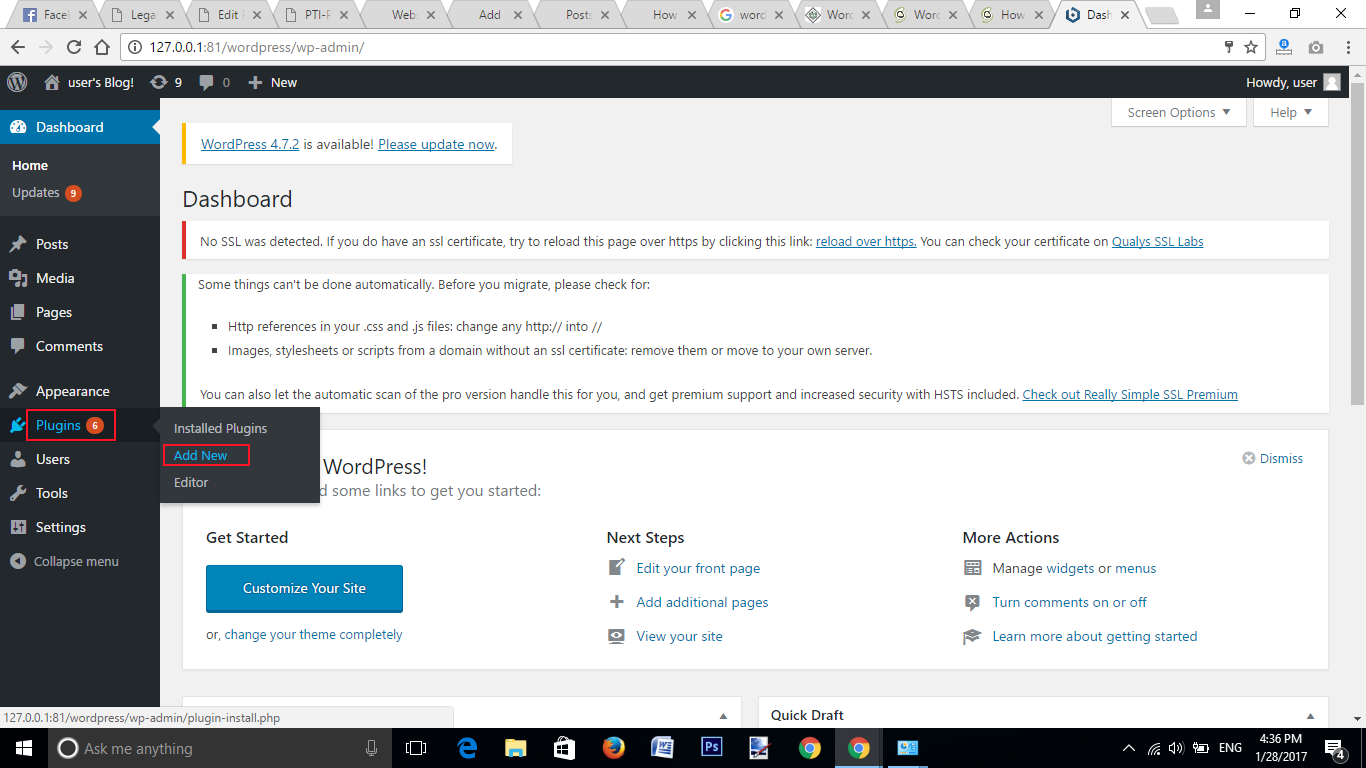Click the menus link under More Actions
Viewport: 1366px width, 768px height.
(x=1136, y=568)
